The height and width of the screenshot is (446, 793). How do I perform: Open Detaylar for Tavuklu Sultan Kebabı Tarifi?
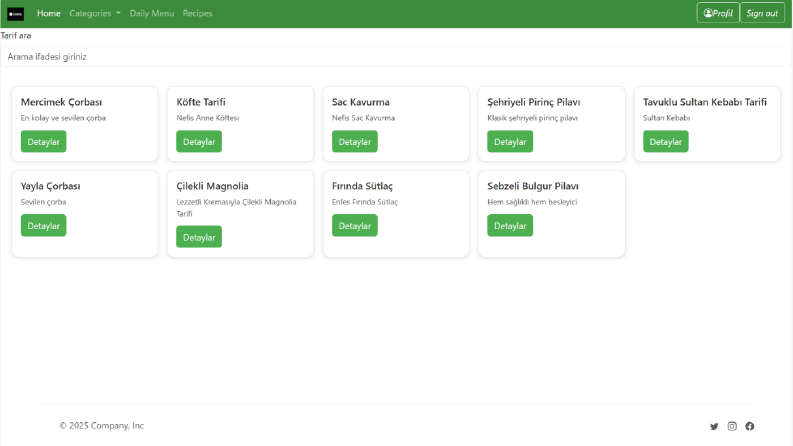(666, 142)
